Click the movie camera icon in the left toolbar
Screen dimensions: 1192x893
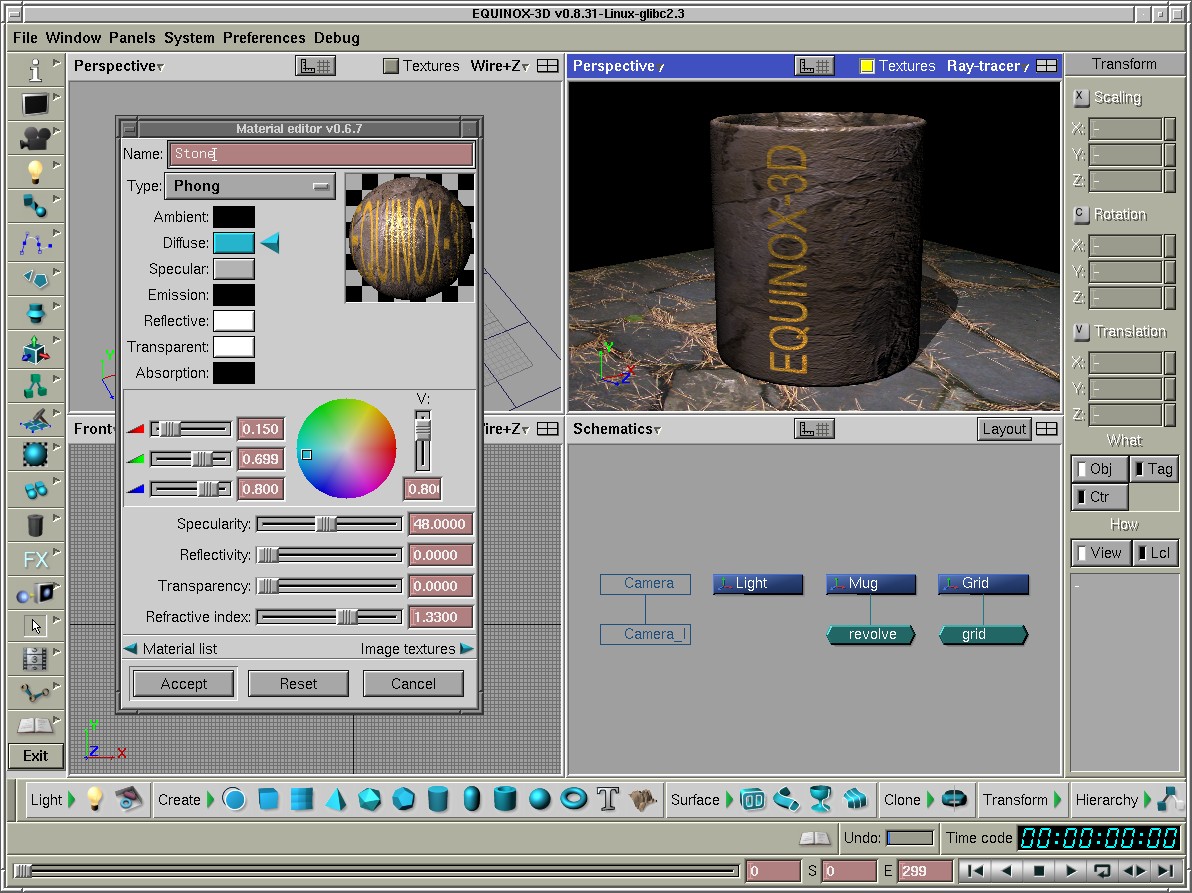[x=35, y=138]
